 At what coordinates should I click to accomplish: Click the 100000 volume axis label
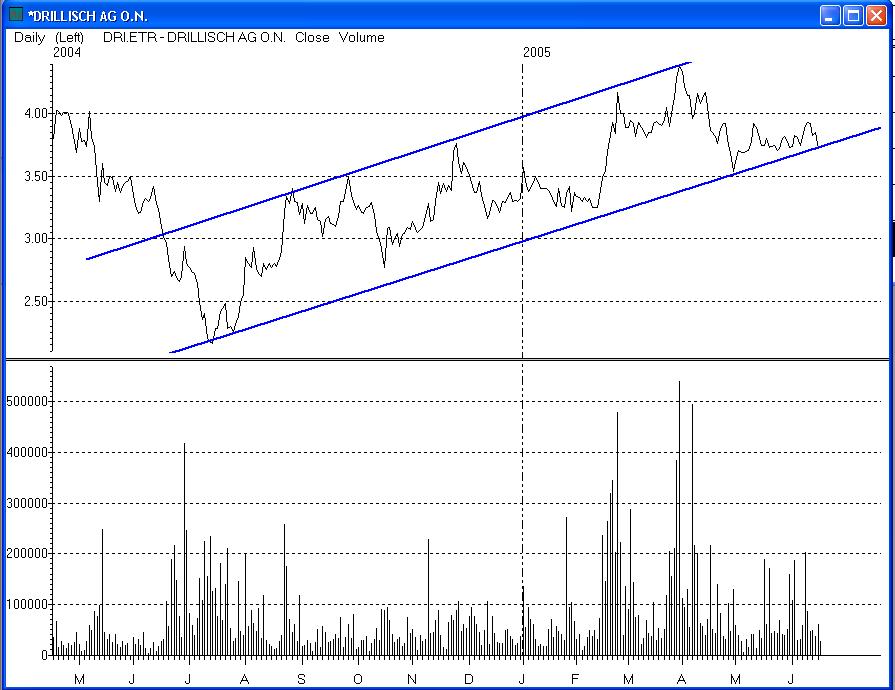pyautogui.click(x=27, y=604)
